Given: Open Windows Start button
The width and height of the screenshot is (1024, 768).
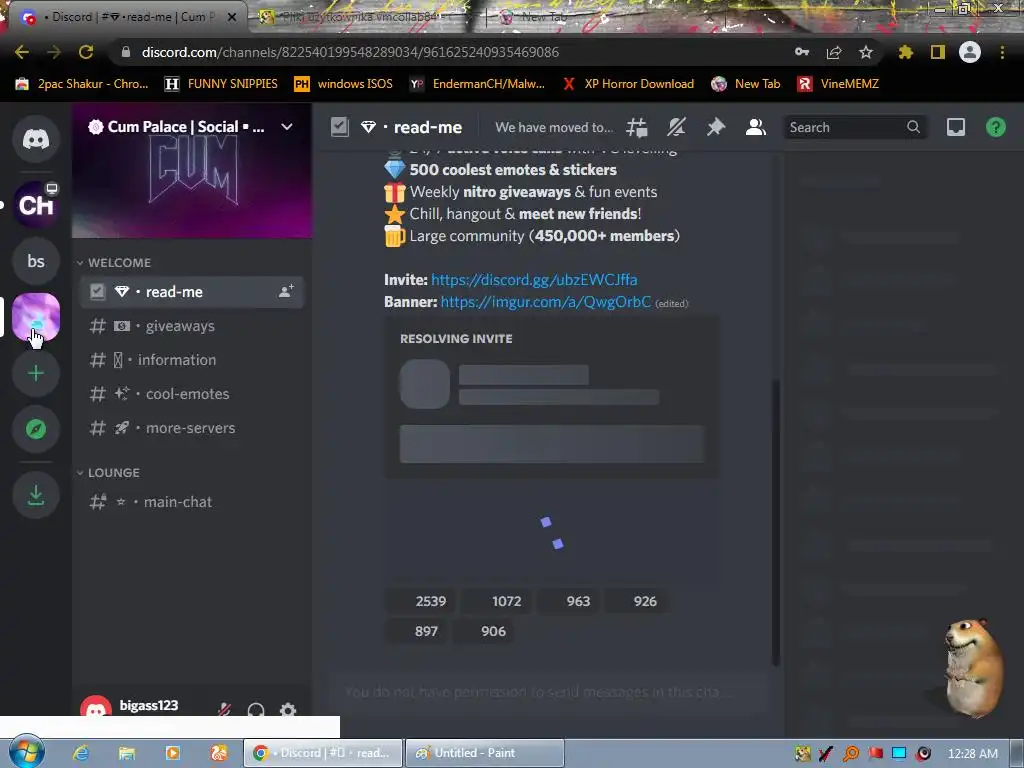Looking at the screenshot, I should [26, 752].
